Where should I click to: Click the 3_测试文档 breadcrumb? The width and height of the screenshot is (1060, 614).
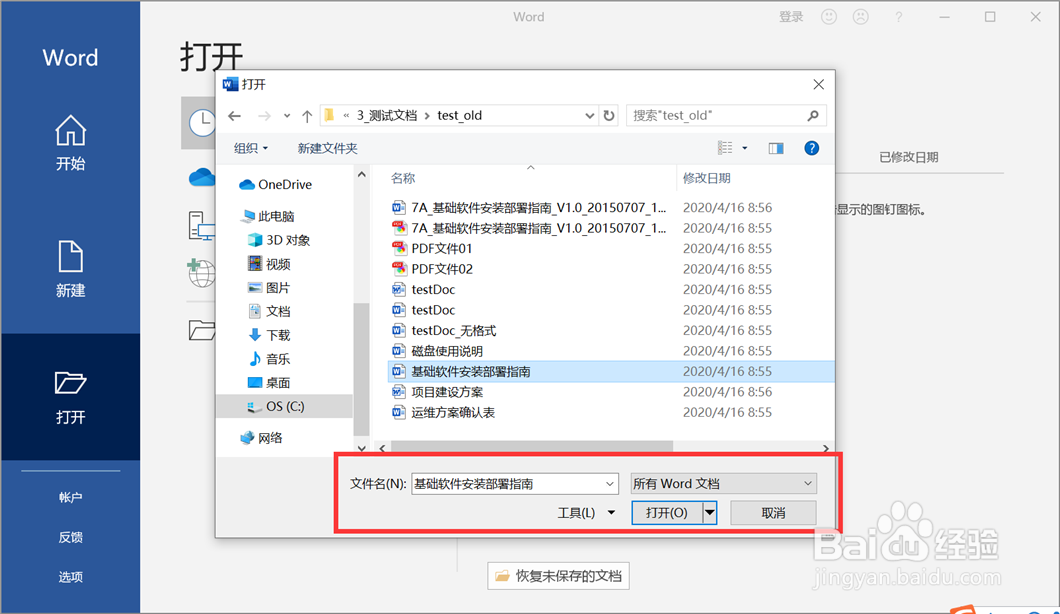pyautogui.click(x=387, y=116)
